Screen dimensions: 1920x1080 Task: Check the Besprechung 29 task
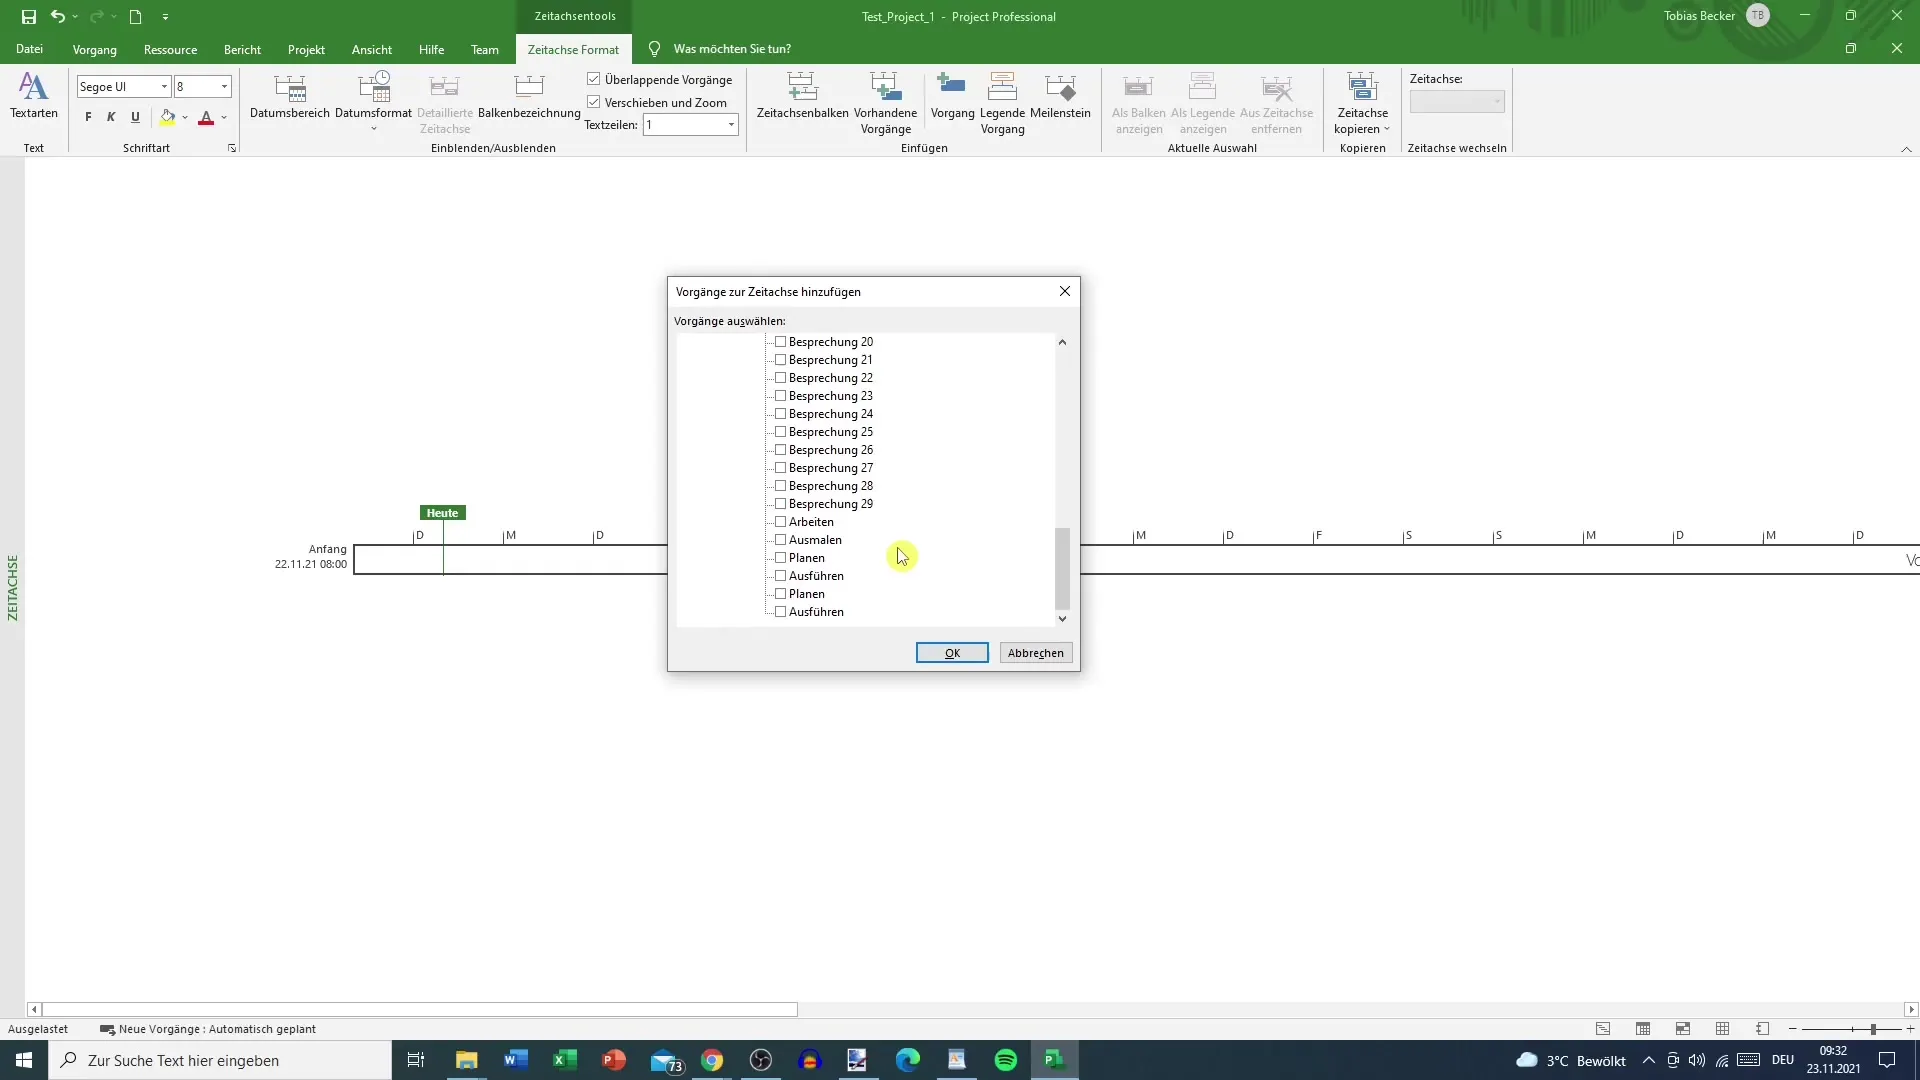pos(781,504)
